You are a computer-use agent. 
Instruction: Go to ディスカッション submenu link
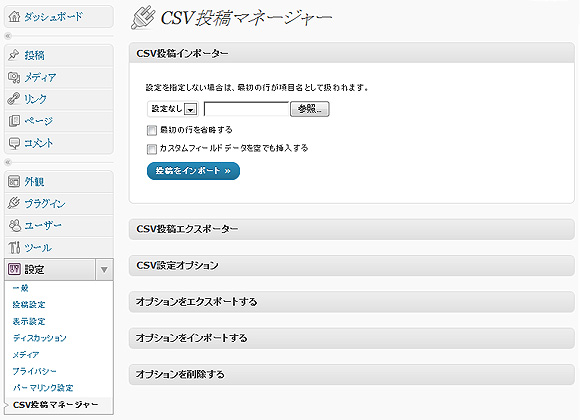pyautogui.click(x=40, y=338)
